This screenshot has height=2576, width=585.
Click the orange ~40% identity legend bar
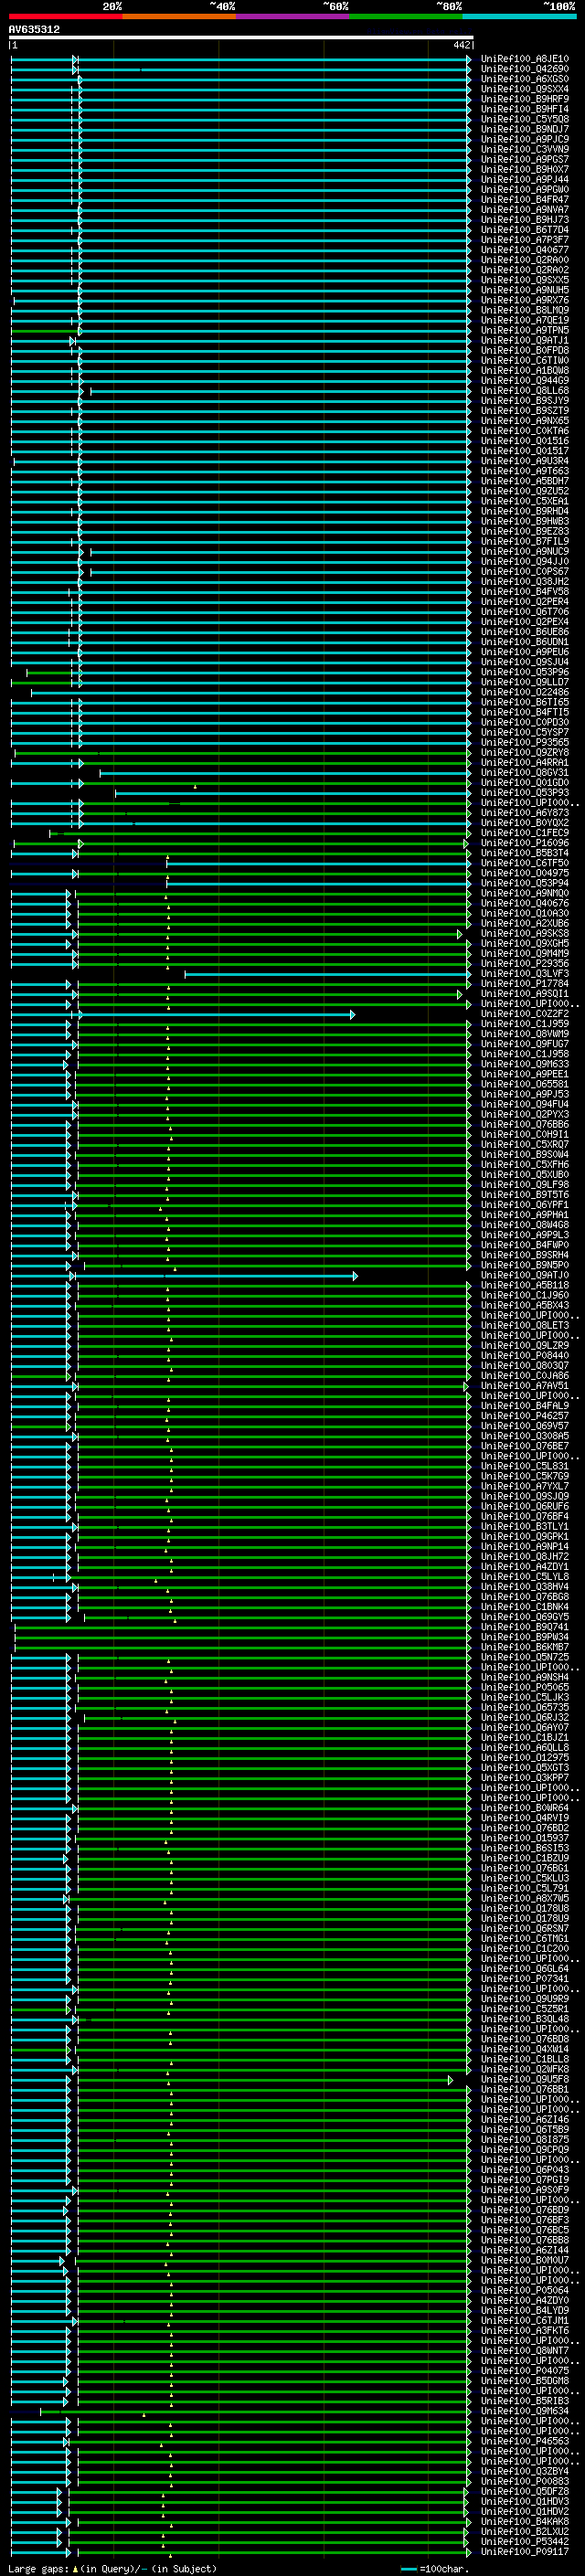click(x=179, y=16)
